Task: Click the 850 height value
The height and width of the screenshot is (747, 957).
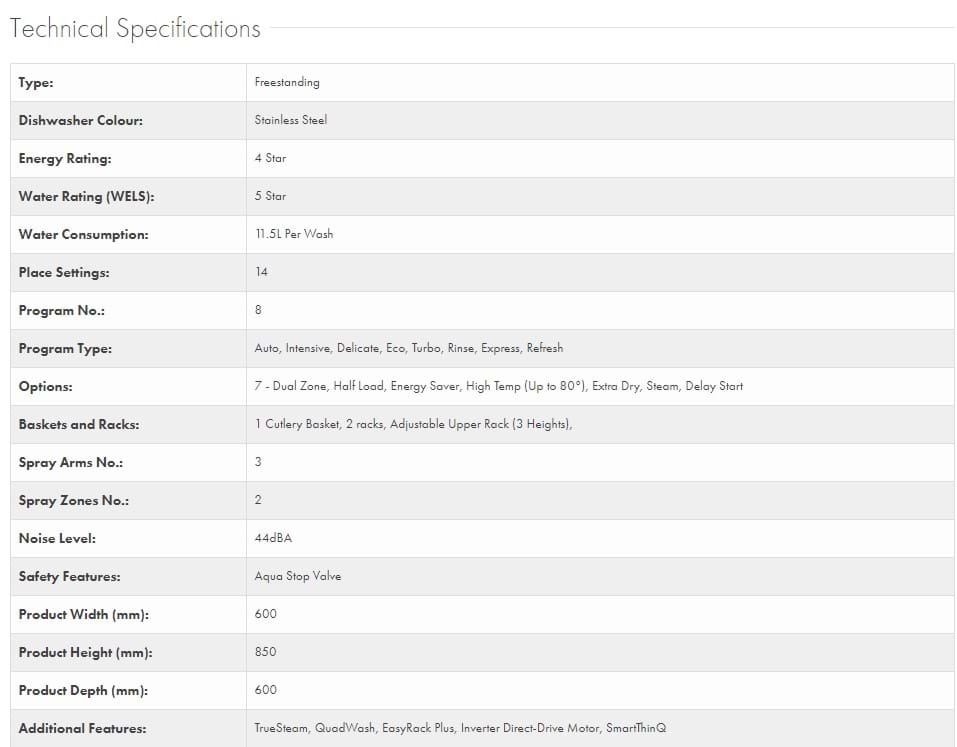Action: click(265, 653)
